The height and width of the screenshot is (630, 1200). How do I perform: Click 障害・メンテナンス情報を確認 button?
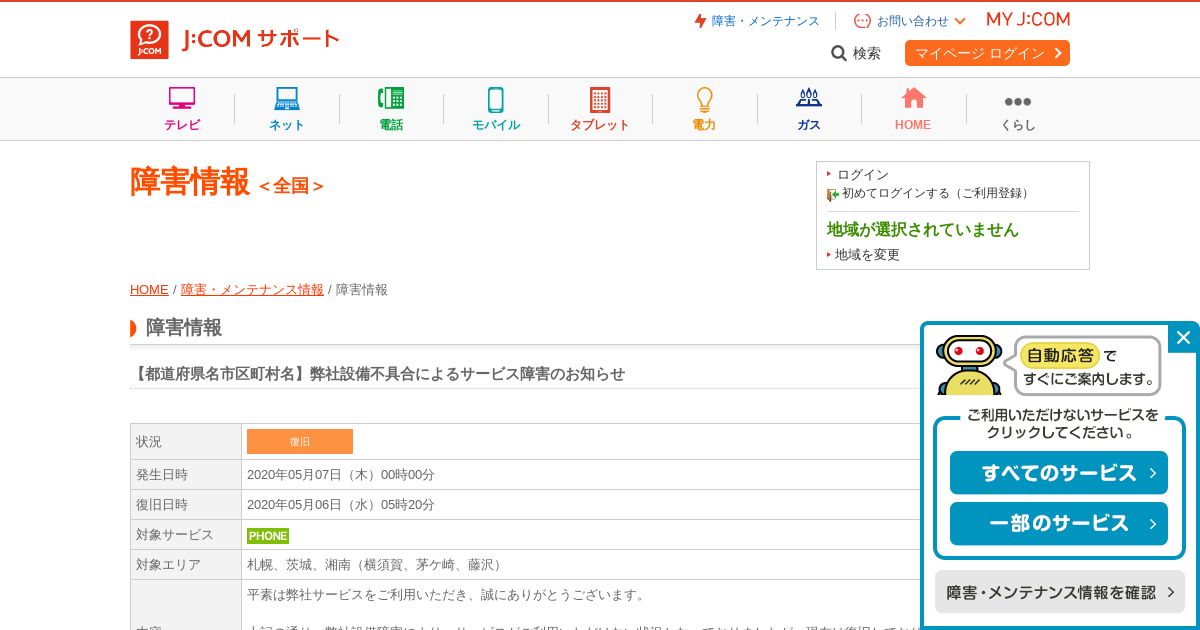click(1060, 592)
